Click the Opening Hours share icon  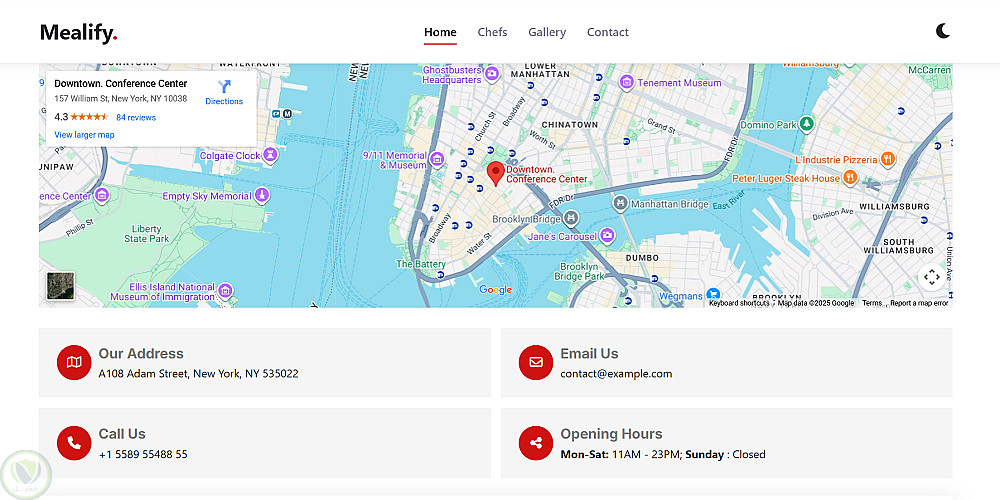pos(536,443)
